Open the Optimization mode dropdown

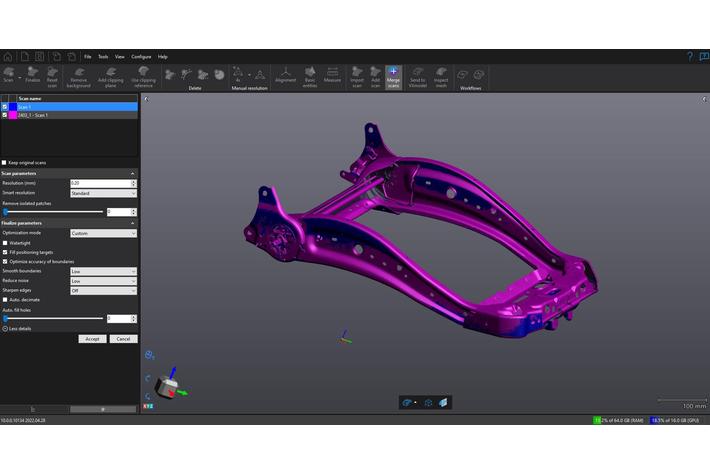(x=103, y=233)
